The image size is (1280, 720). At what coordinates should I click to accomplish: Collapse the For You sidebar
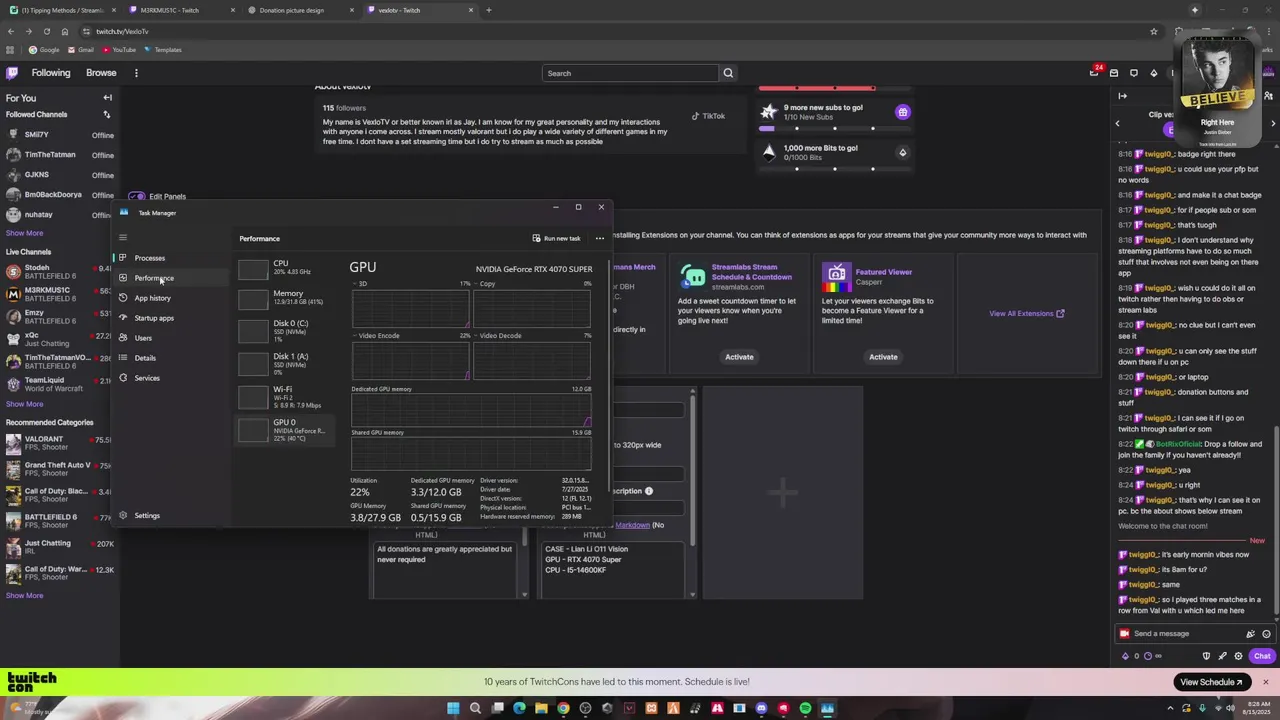pos(107,98)
